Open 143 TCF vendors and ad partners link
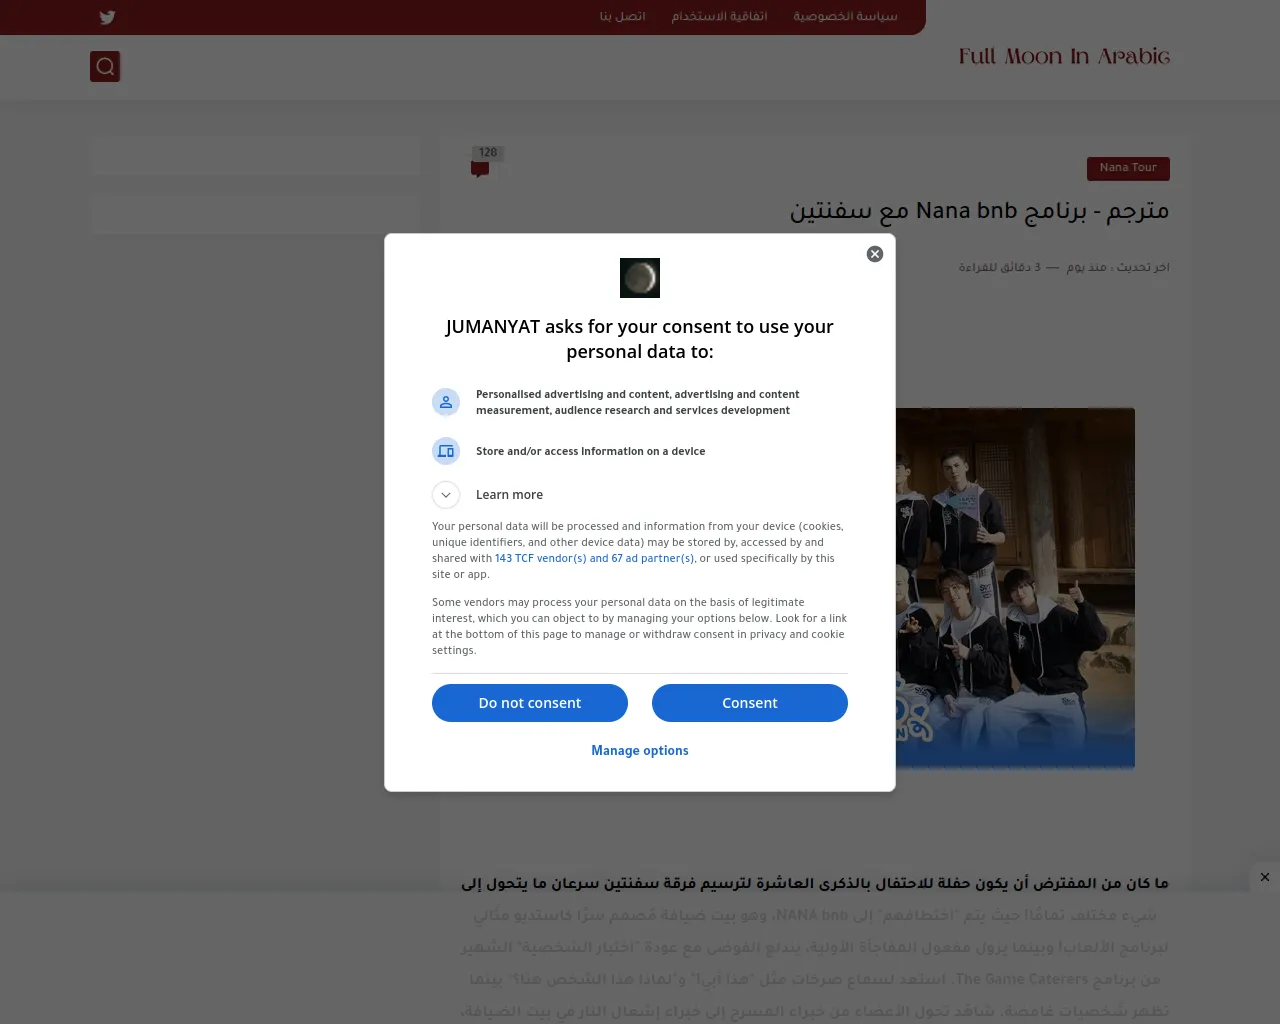Viewport: 1280px width, 1024px height. (594, 559)
